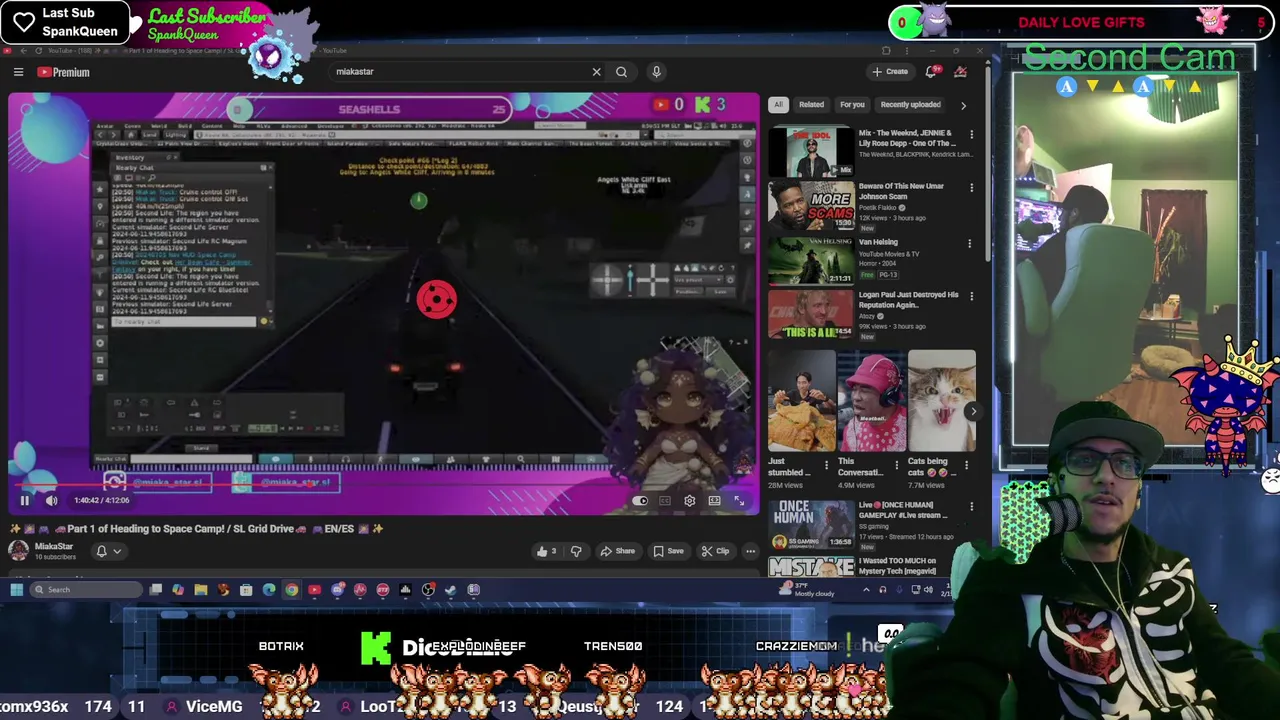Click the Windows taskbar Search box
The image size is (1280, 720).
tap(87, 589)
